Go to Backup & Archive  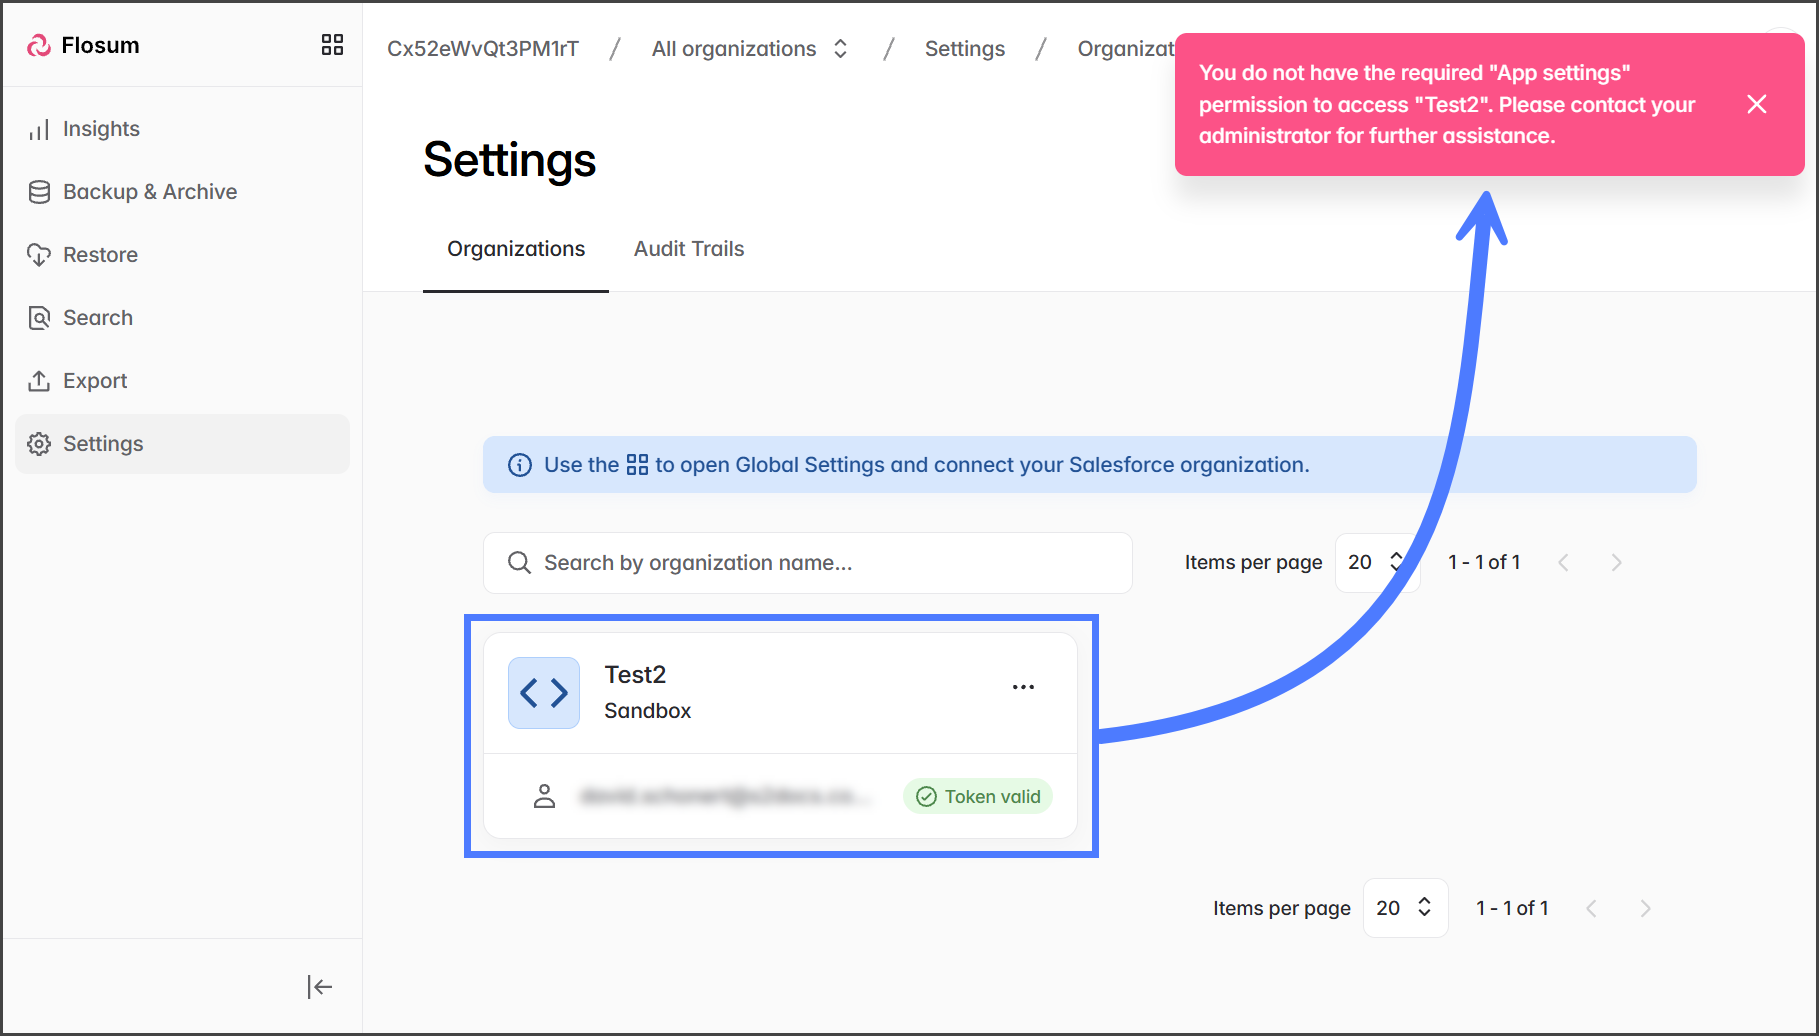[x=149, y=192]
